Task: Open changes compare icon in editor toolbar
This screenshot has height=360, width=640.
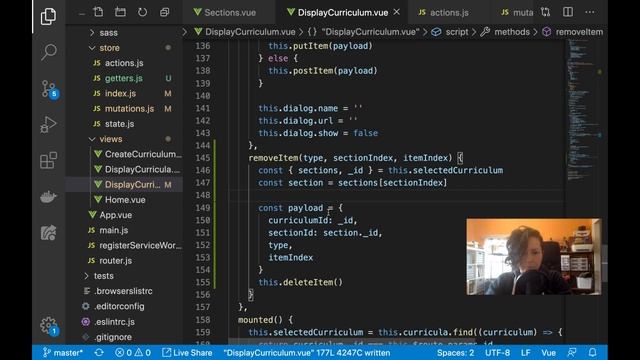Action: 545,12
